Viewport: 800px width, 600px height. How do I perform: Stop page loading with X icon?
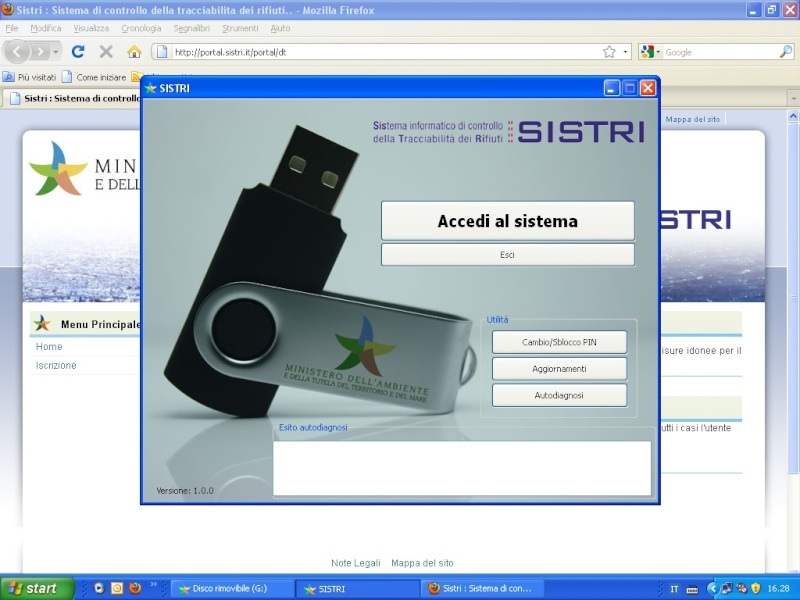click(x=106, y=52)
